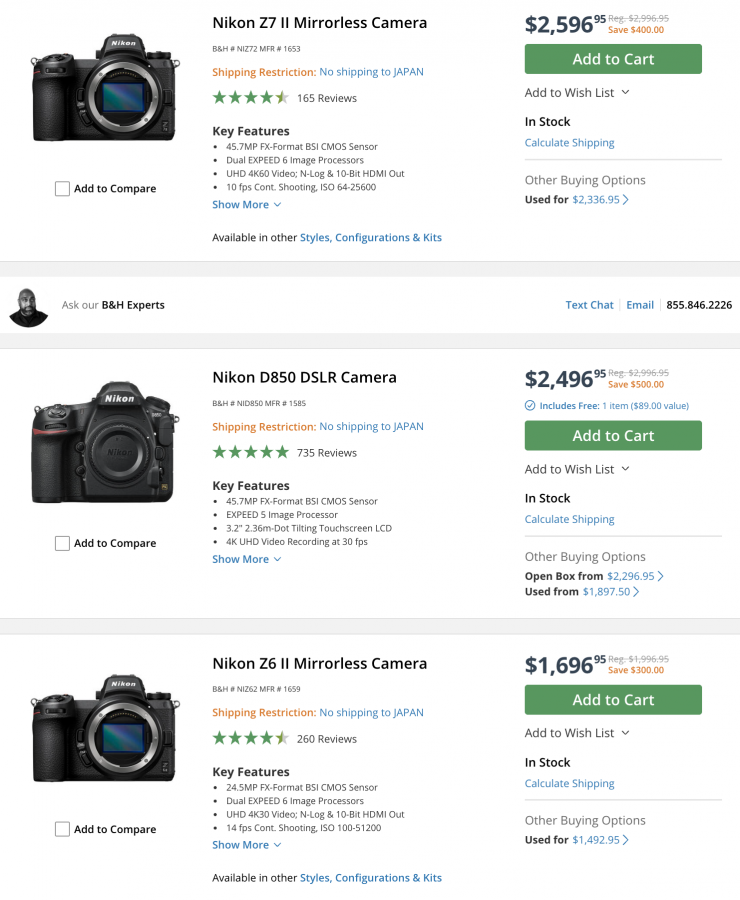This screenshot has width=740, height=900.
Task: Add Nikon Z7 II to cart
Action: (x=613, y=59)
